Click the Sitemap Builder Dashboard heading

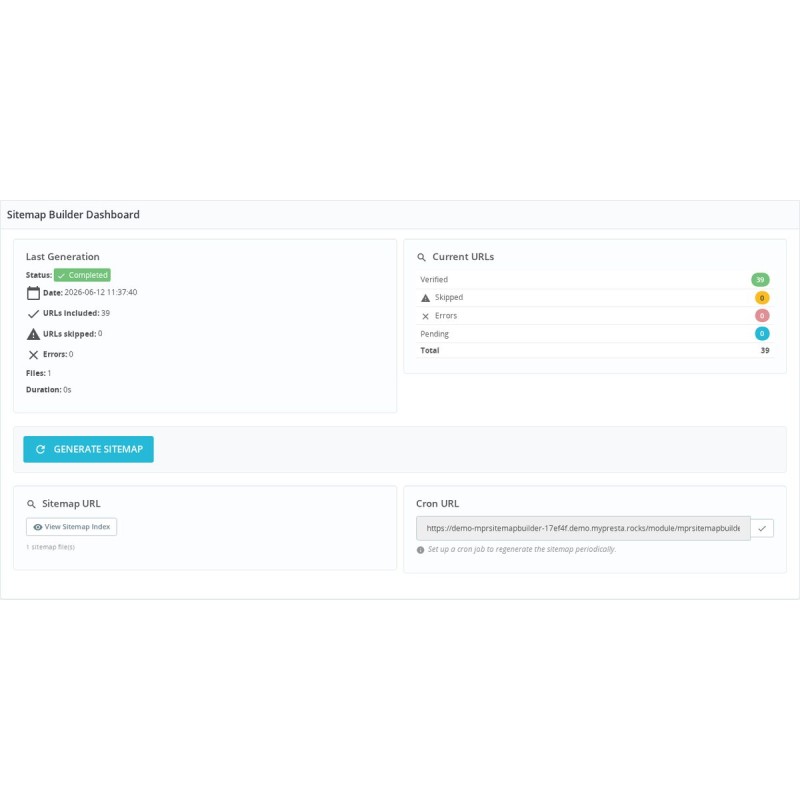[73, 215]
